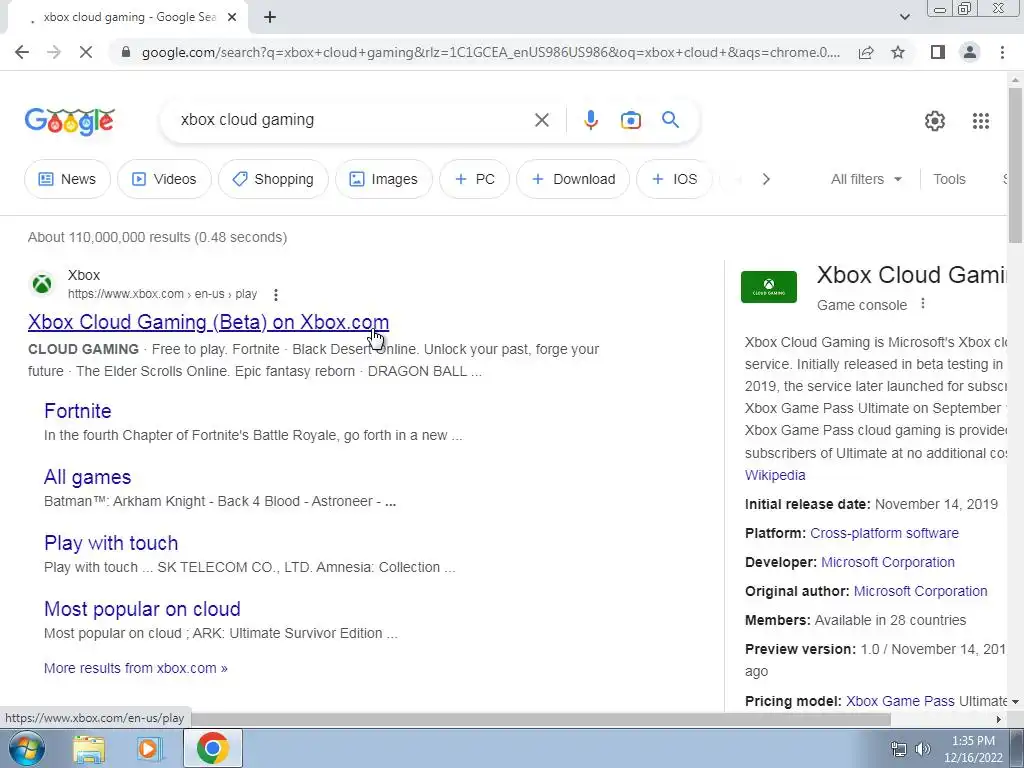1024x768 pixels.
Task: Open Microsoft Corporation original author link
Action: (920, 591)
